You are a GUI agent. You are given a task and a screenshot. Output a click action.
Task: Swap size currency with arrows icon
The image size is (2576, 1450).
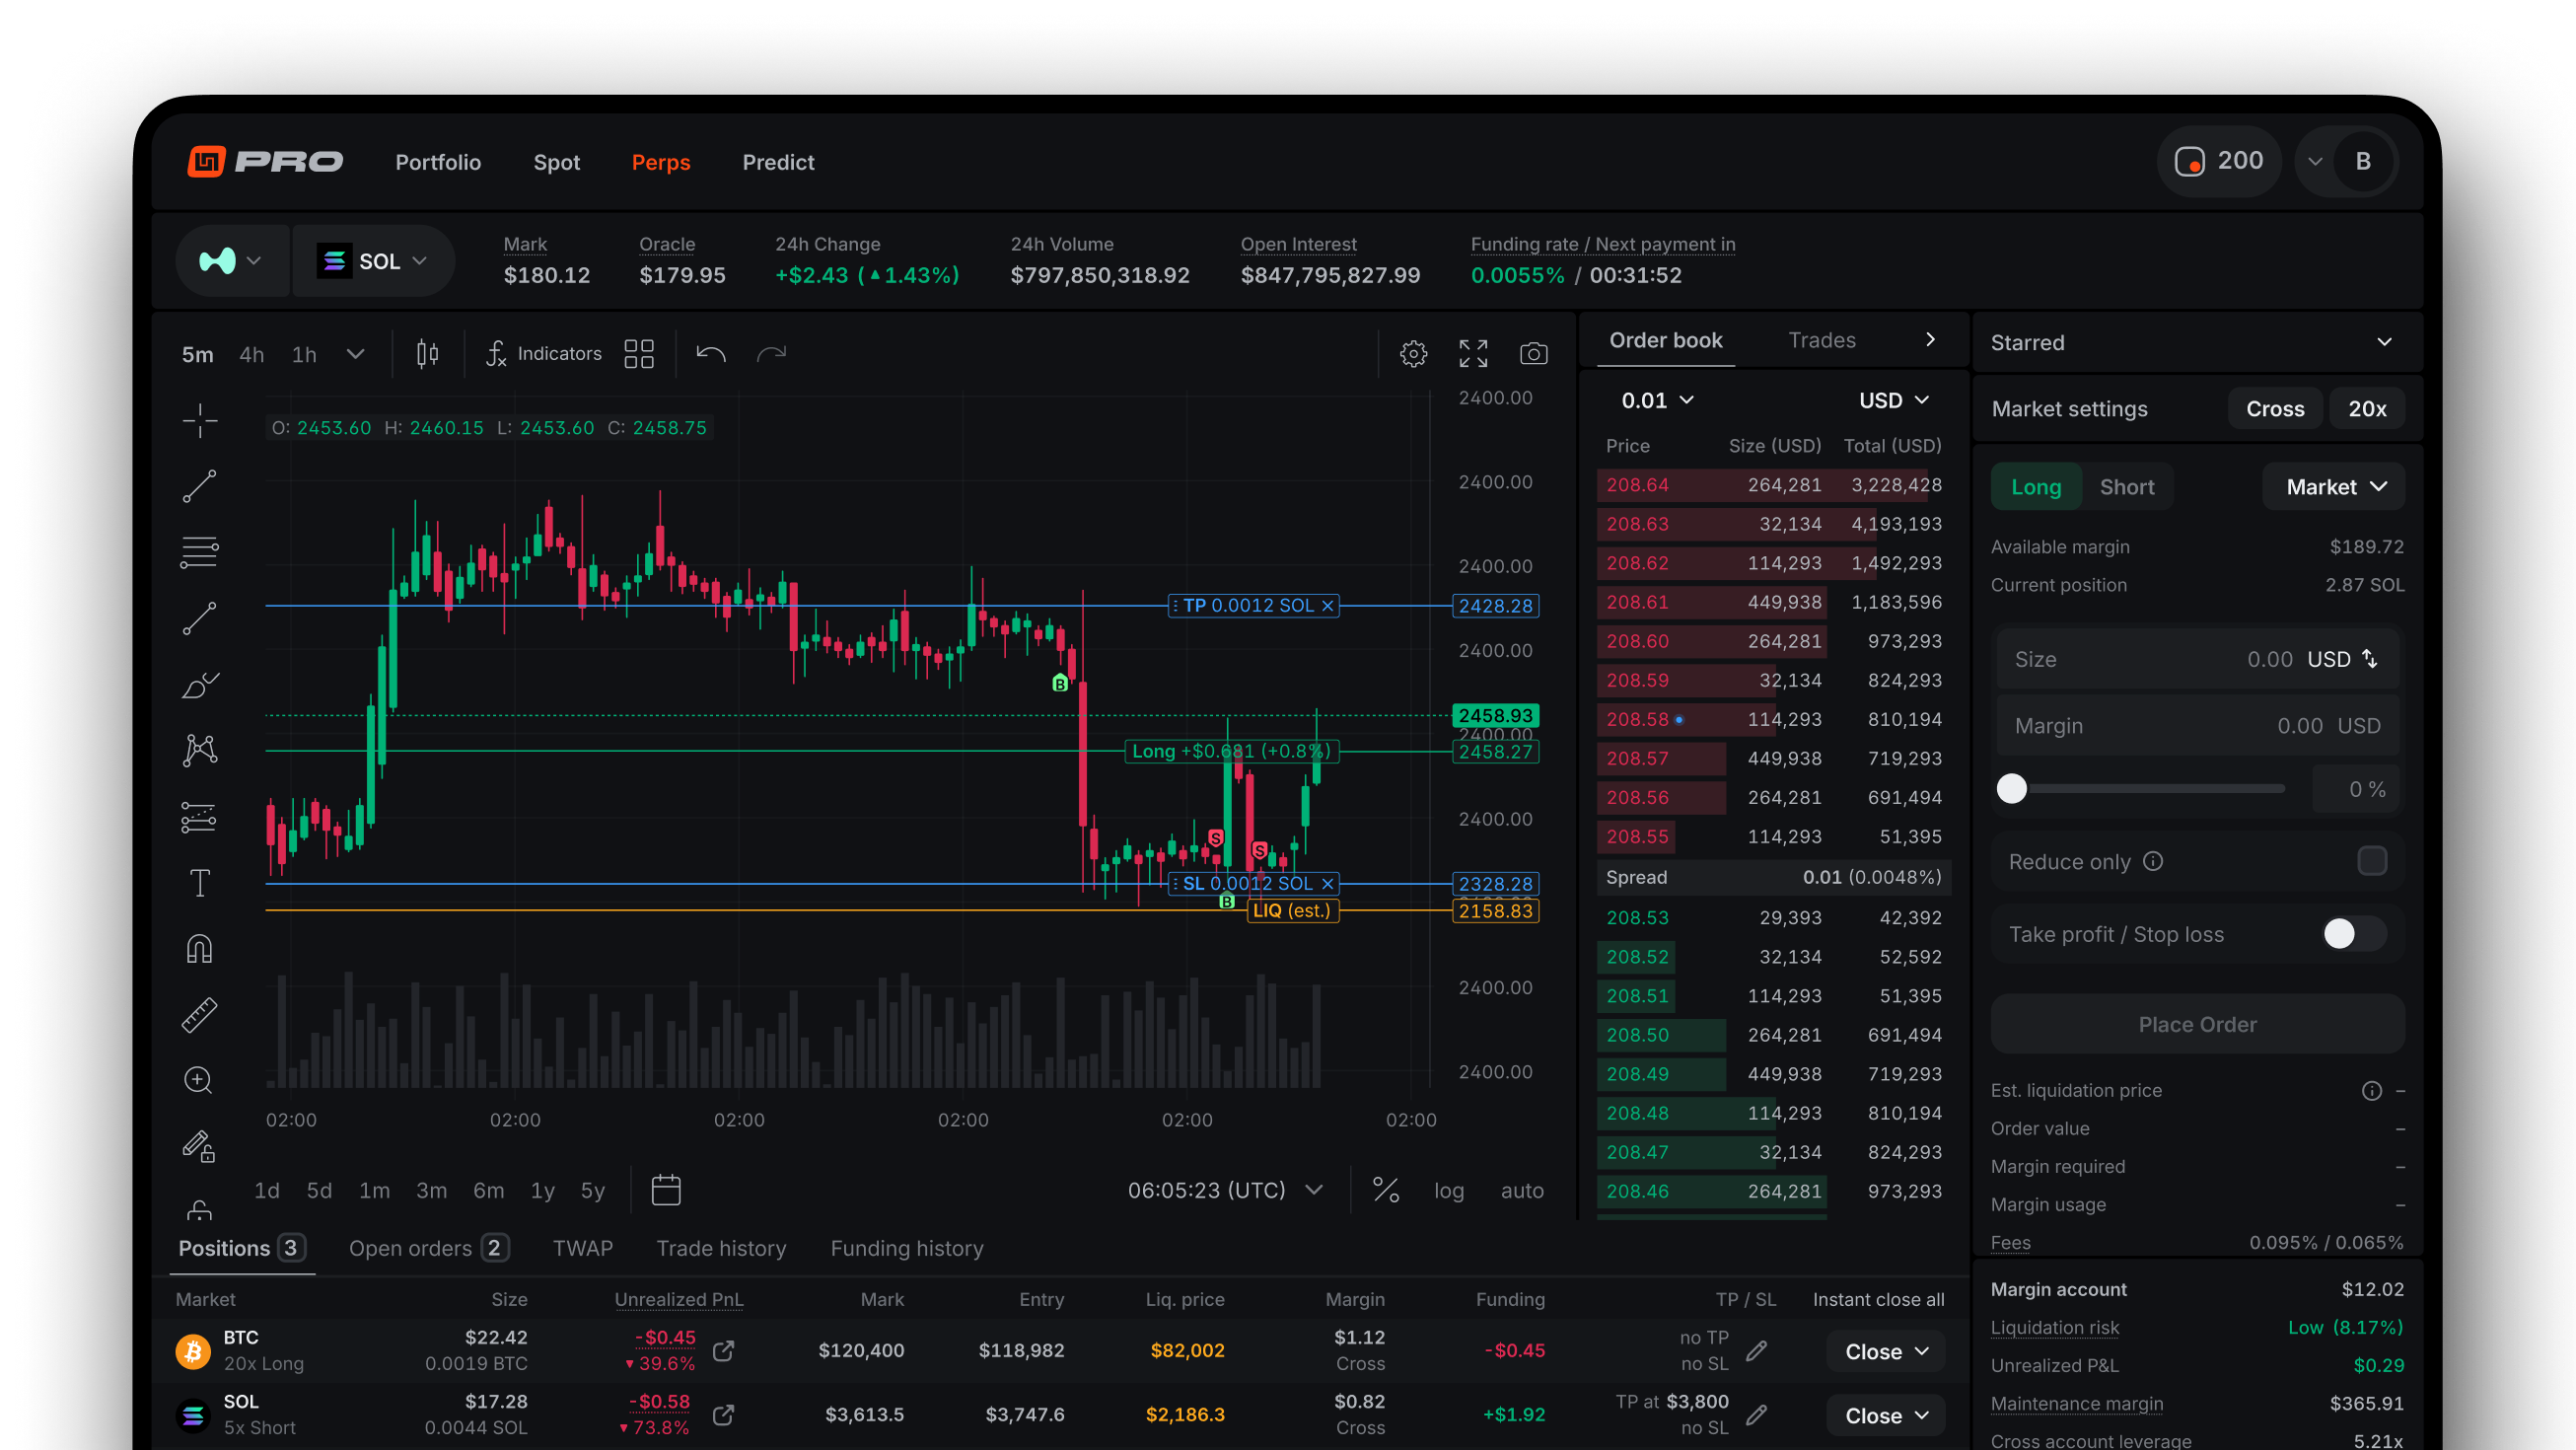tap(2370, 659)
